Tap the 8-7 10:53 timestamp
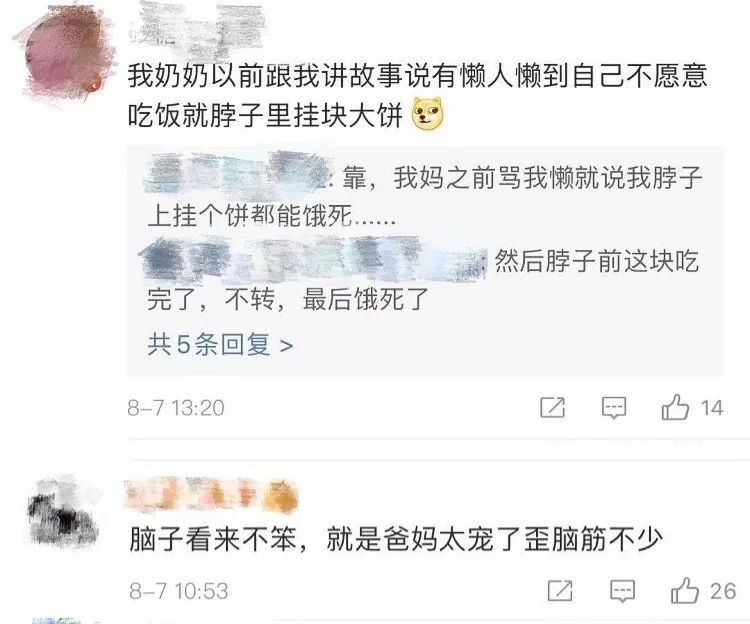This screenshot has height=624, width=750. (178, 591)
